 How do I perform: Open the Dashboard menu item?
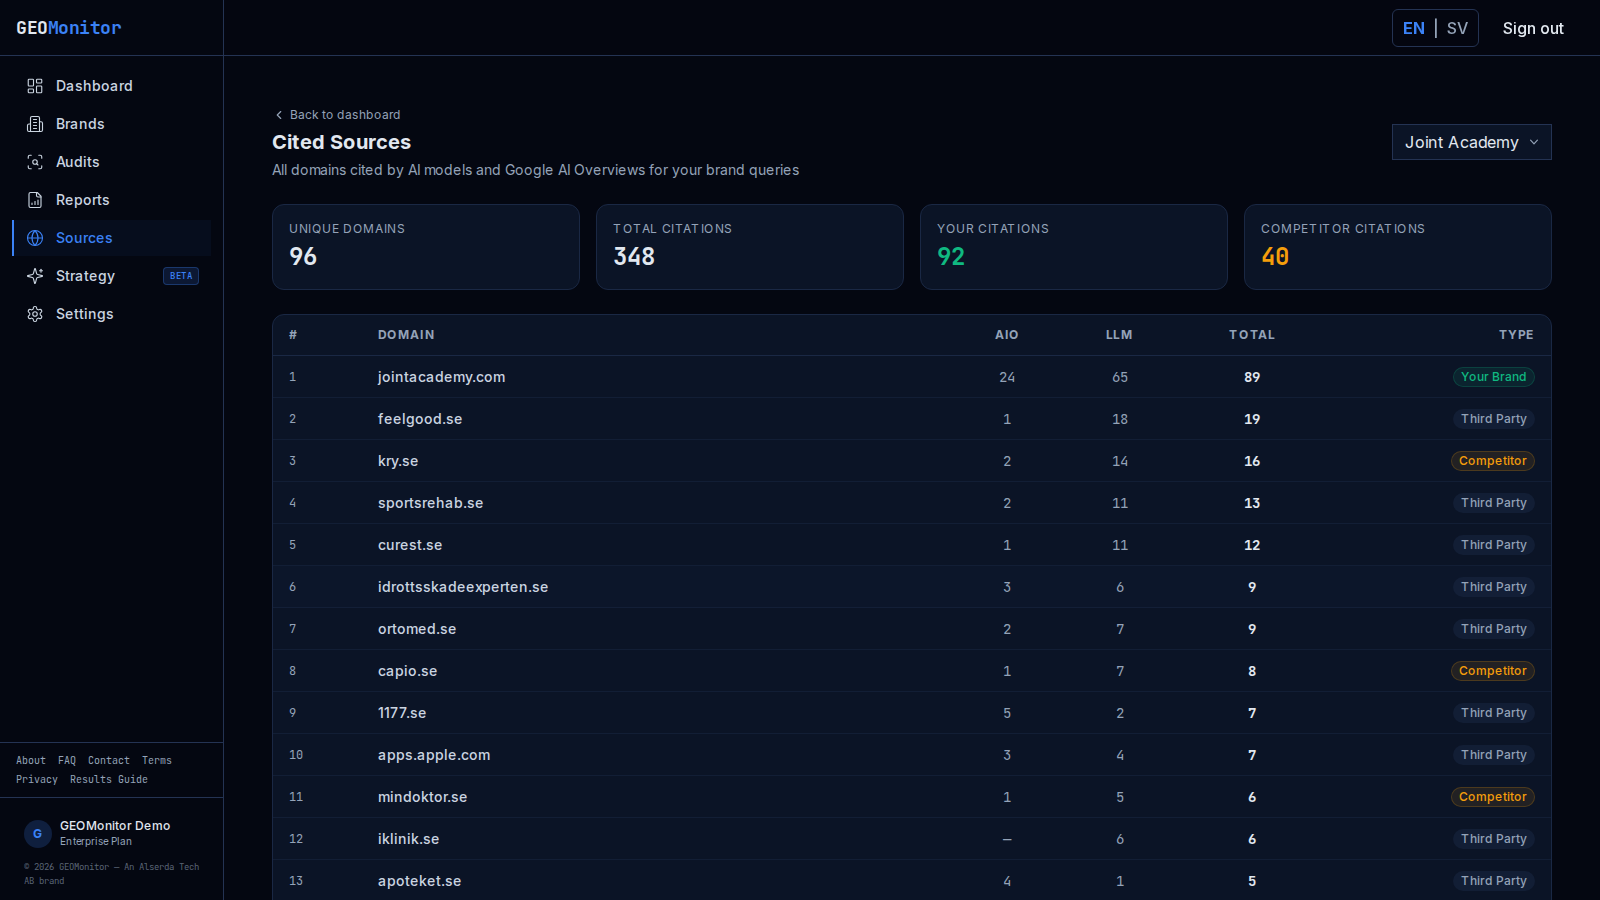[x=112, y=86]
